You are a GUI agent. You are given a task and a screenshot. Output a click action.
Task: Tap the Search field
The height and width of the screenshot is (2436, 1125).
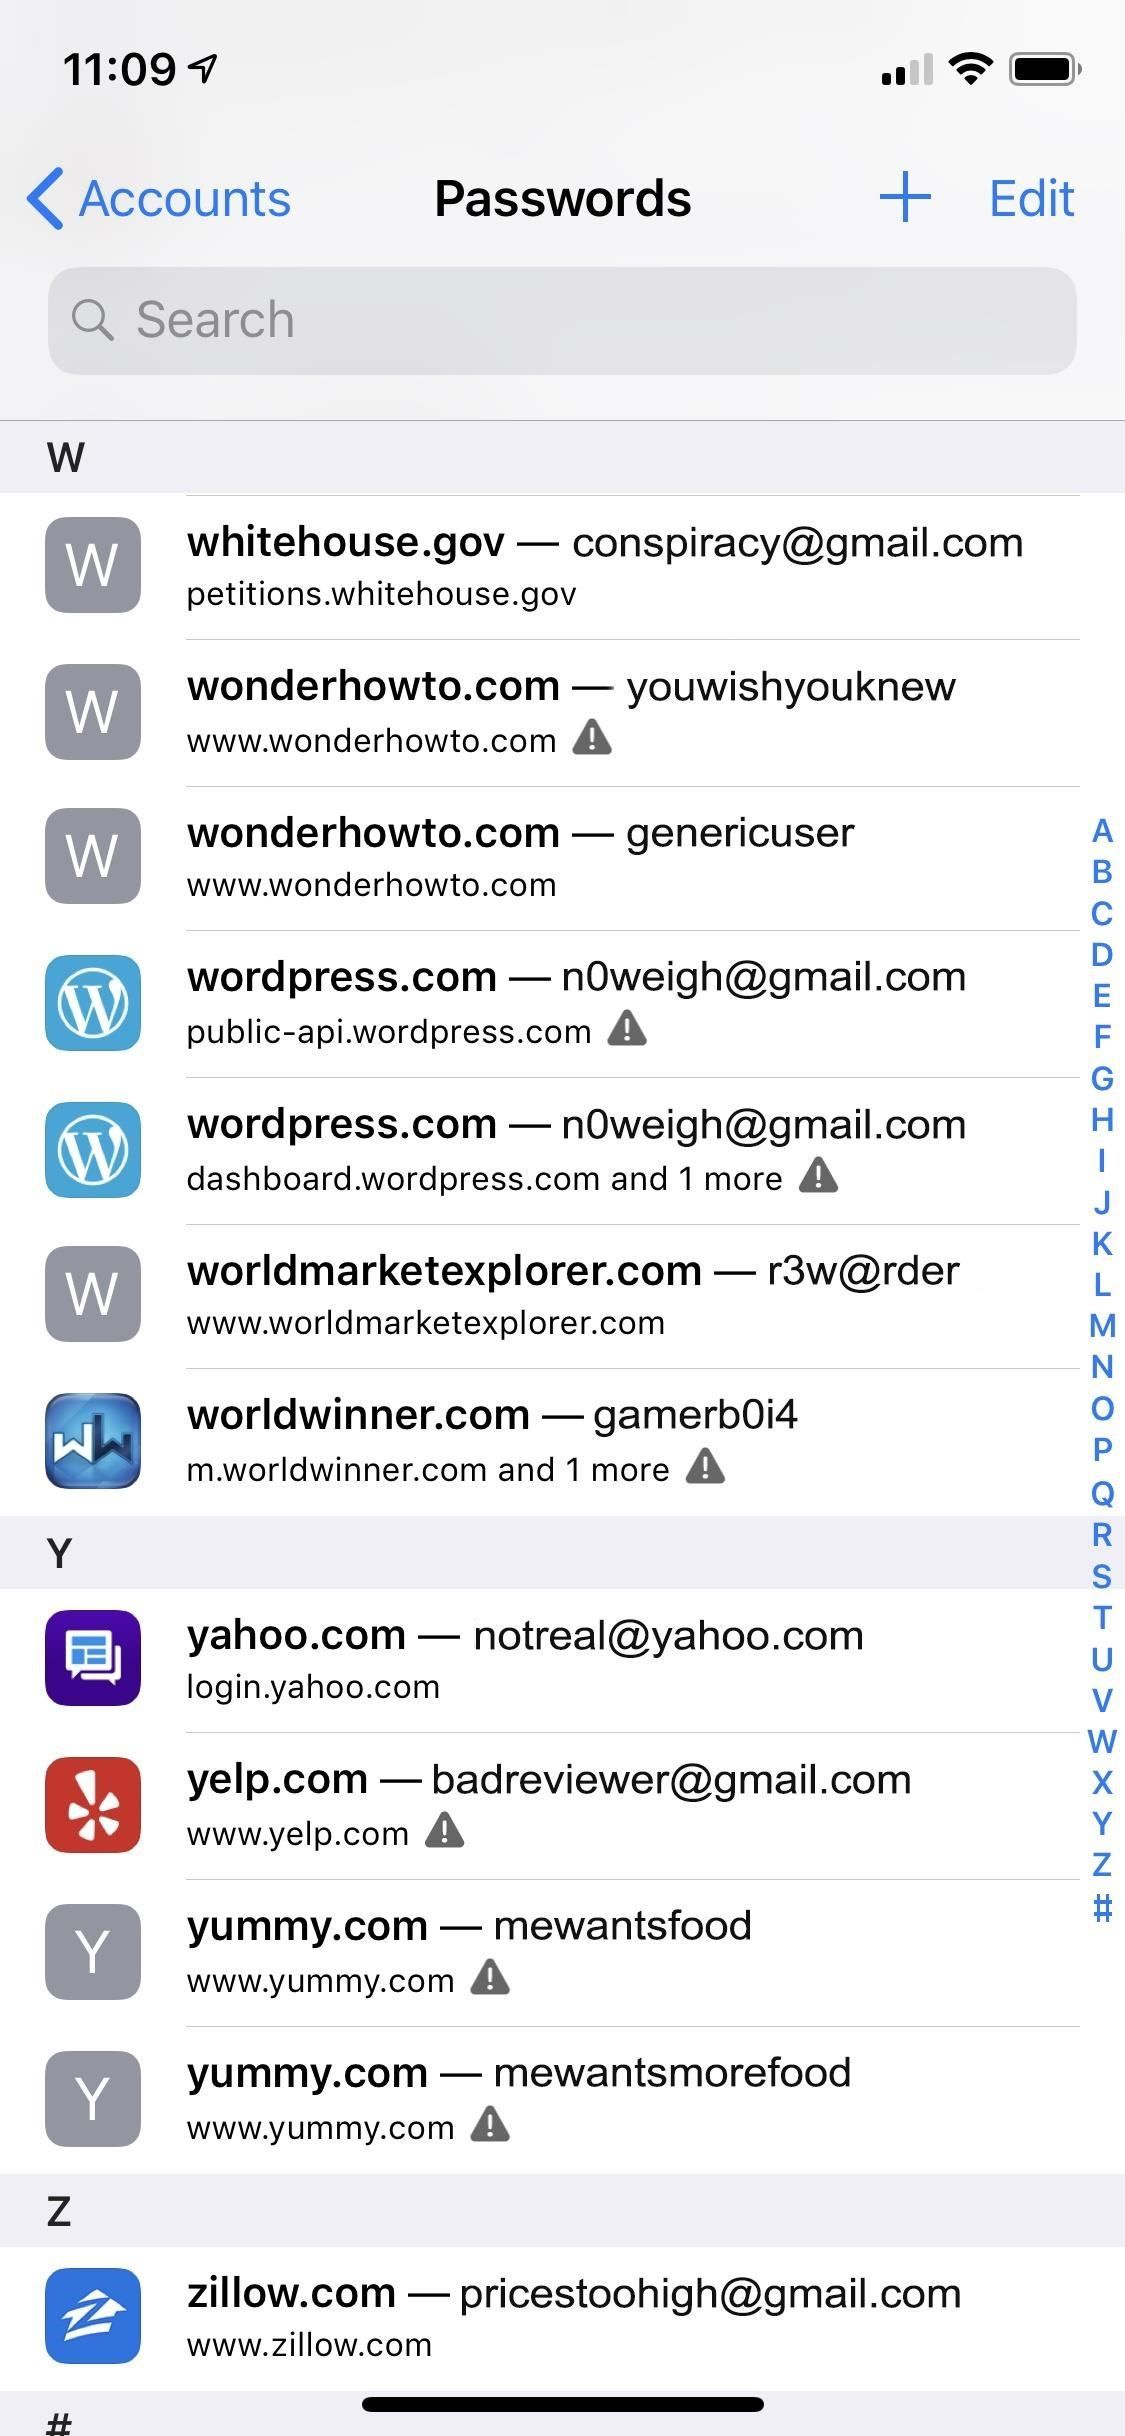[x=562, y=321]
